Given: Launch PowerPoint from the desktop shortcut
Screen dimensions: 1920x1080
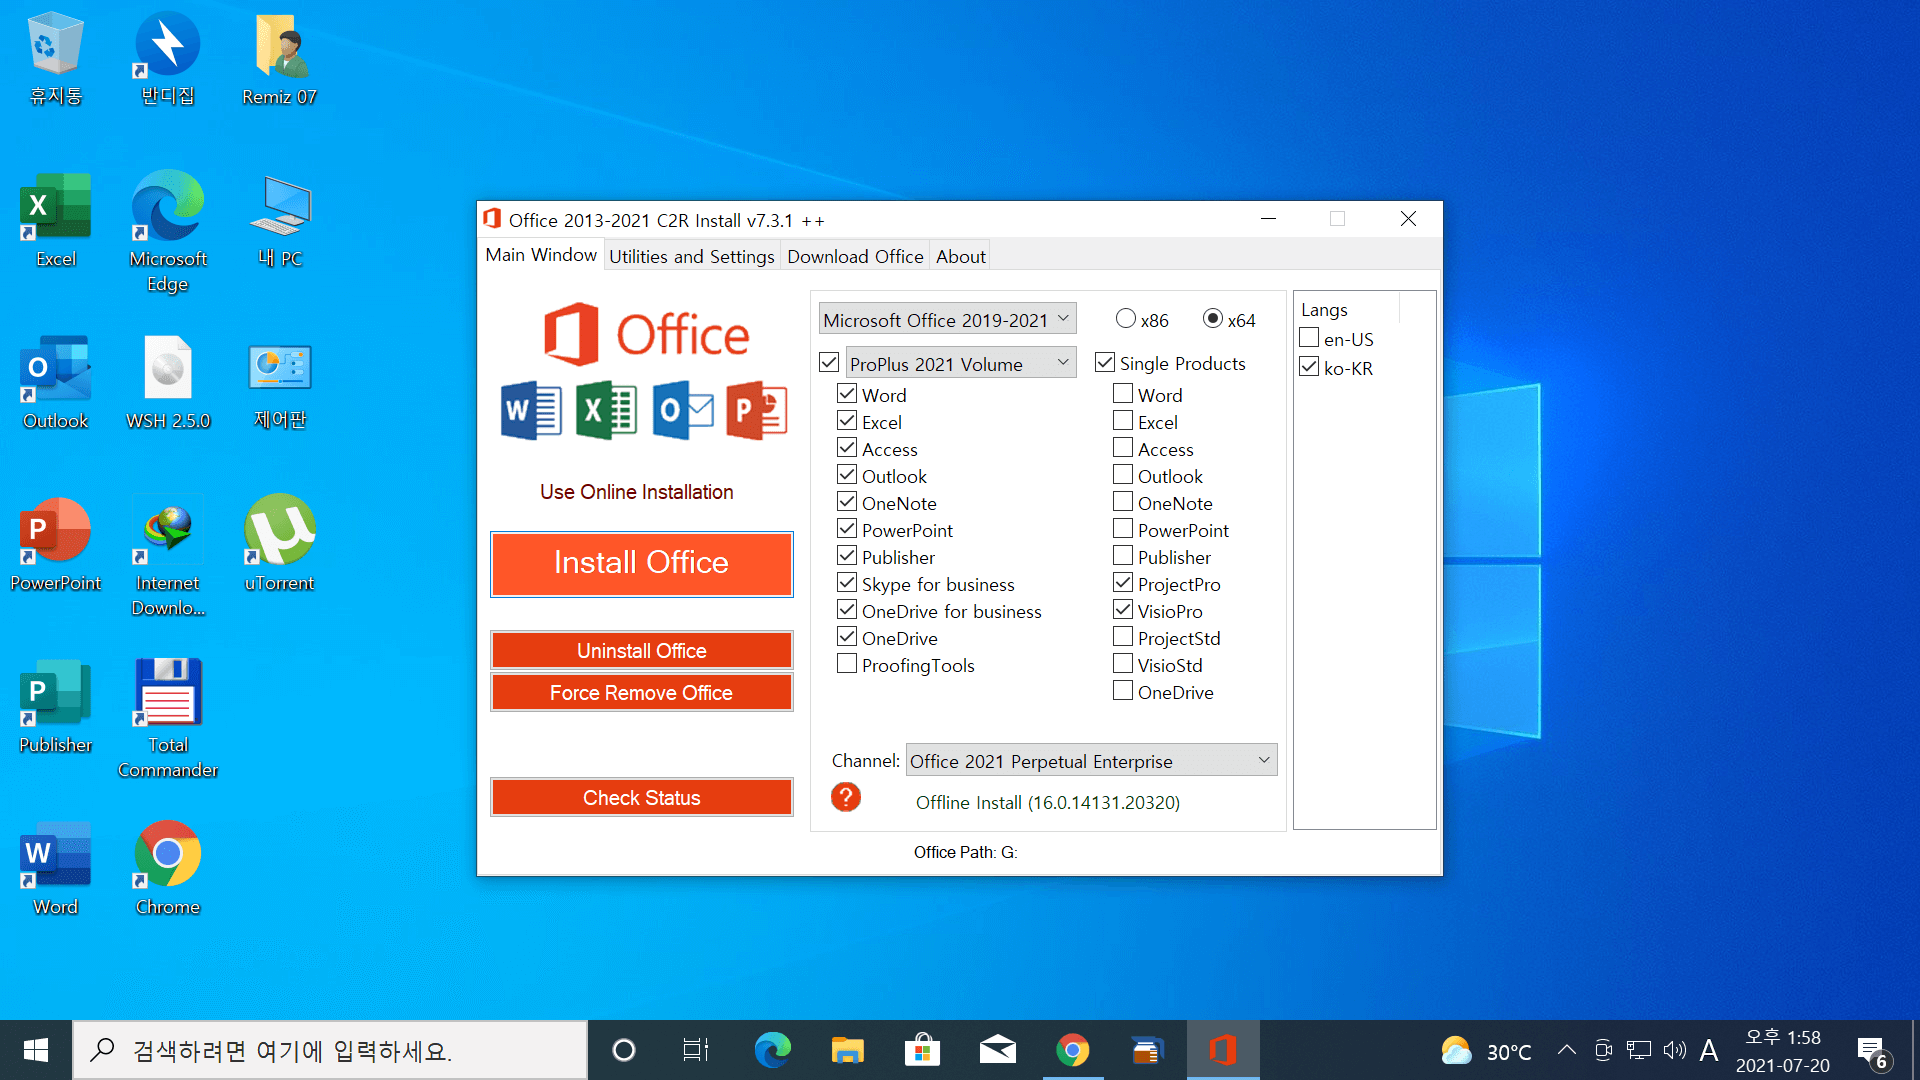Looking at the screenshot, I should coord(56,544).
